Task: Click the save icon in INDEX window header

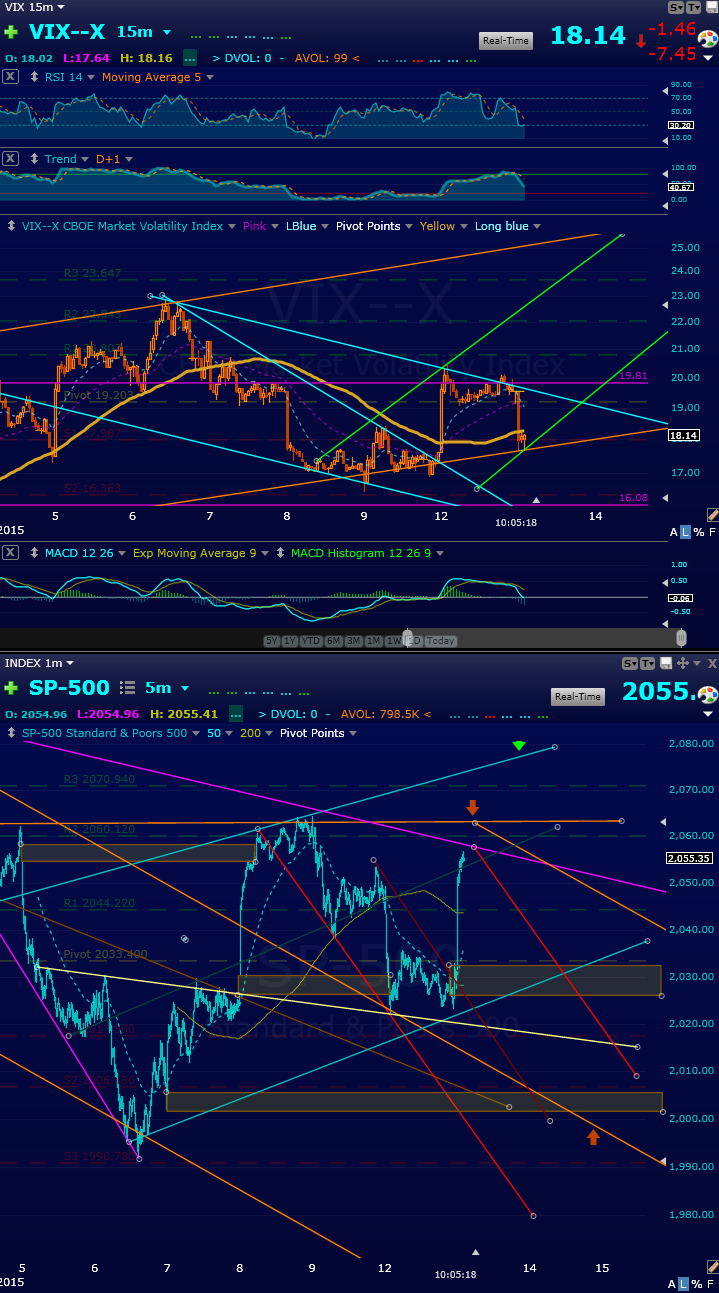Action: pyautogui.click(x=665, y=663)
